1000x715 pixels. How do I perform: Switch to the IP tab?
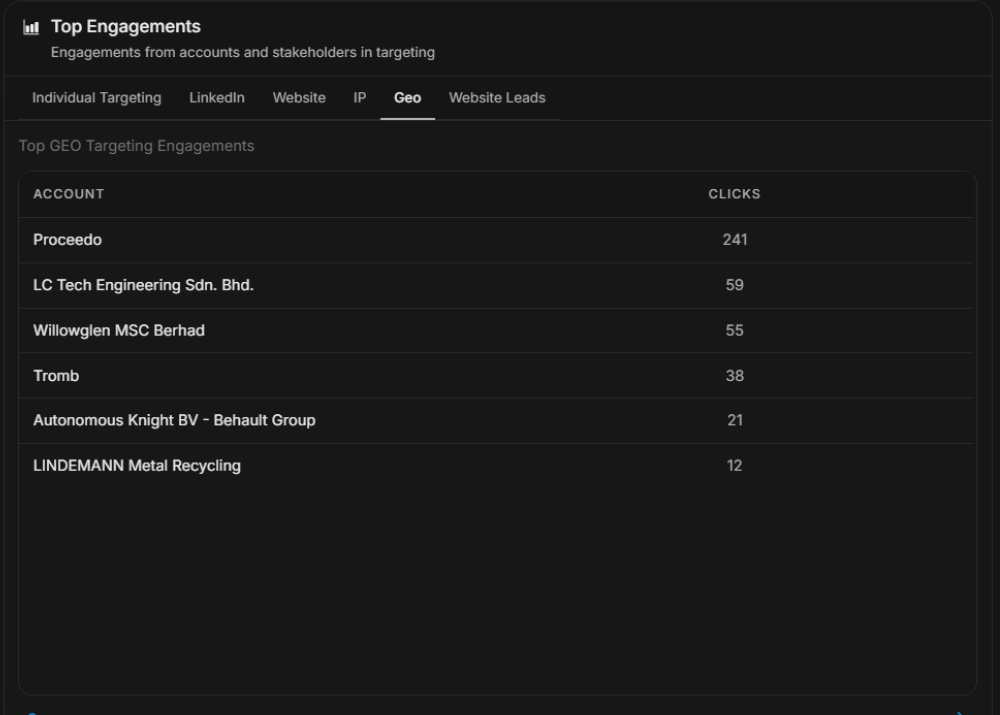pos(360,98)
